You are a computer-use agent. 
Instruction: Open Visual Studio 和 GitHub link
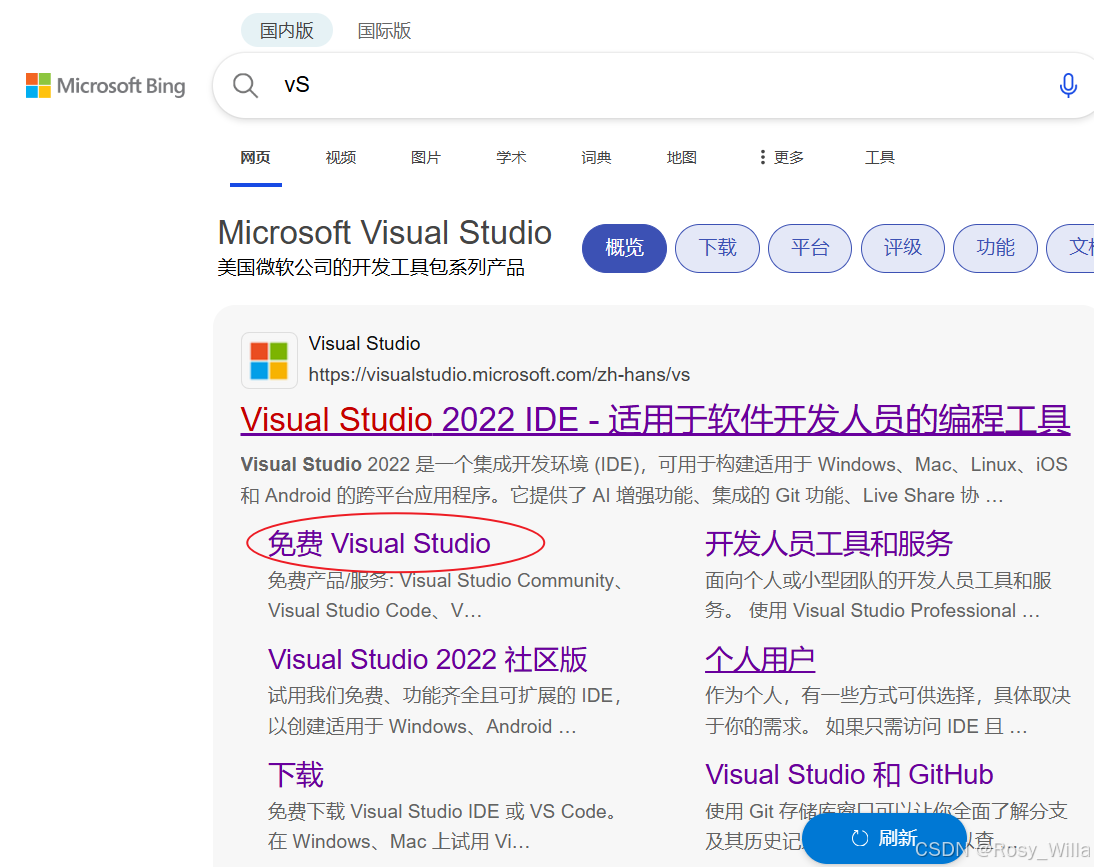(x=849, y=775)
